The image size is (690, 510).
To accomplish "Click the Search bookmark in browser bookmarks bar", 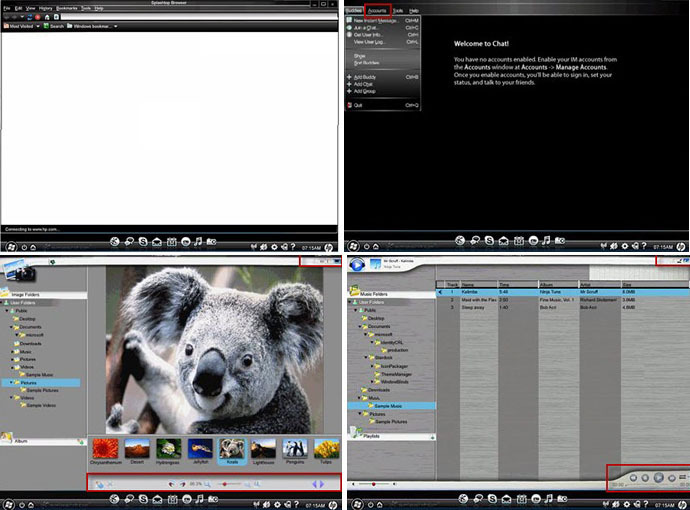I will coord(54,26).
